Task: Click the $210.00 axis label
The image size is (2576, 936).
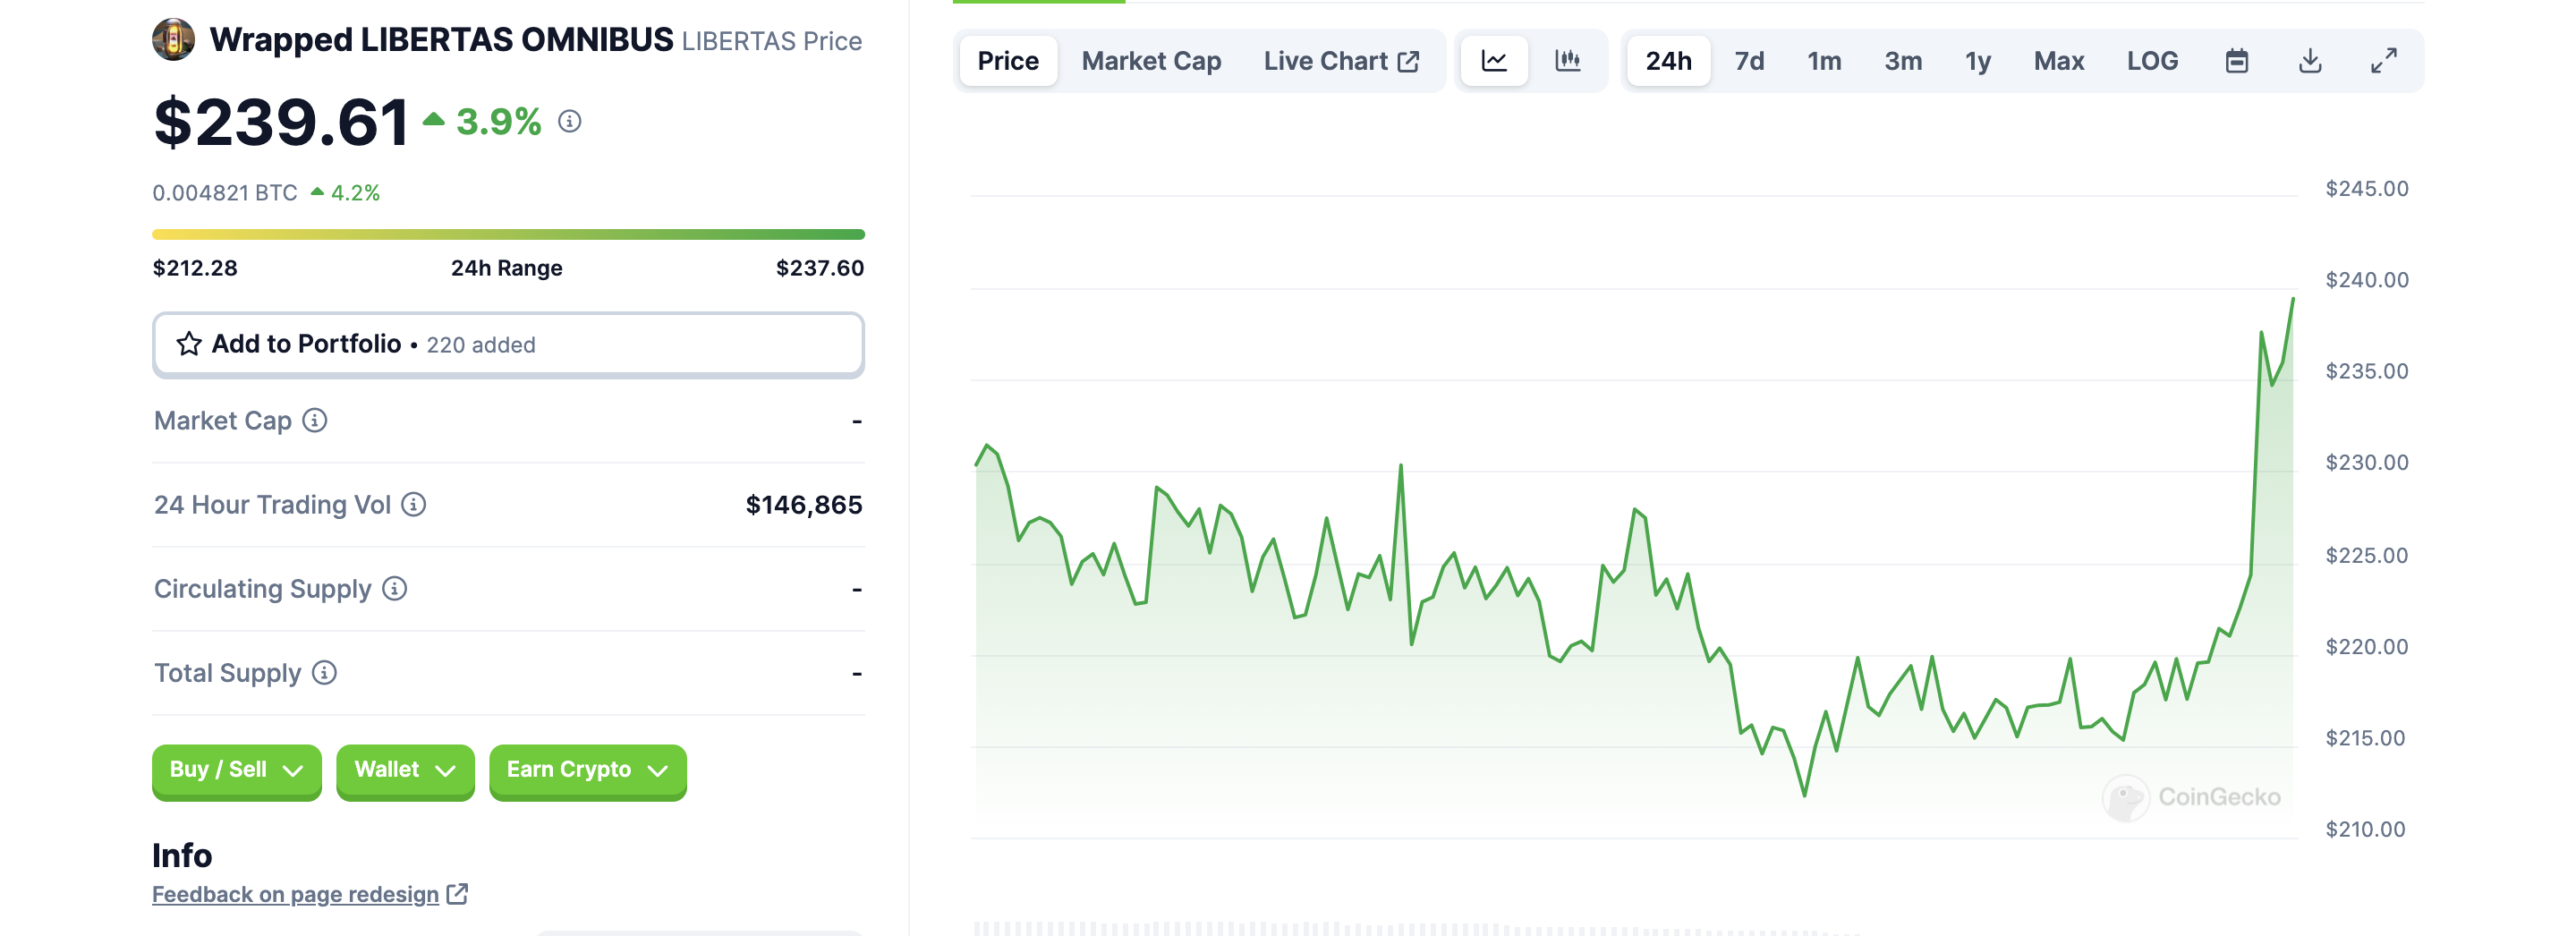Action: (x=2364, y=829)
